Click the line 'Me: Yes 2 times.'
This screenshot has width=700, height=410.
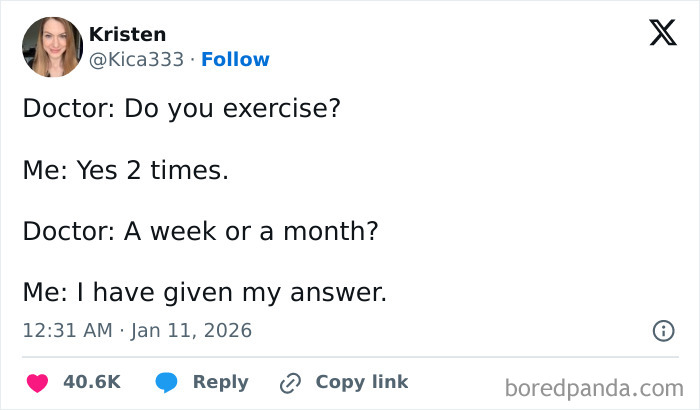126,170
